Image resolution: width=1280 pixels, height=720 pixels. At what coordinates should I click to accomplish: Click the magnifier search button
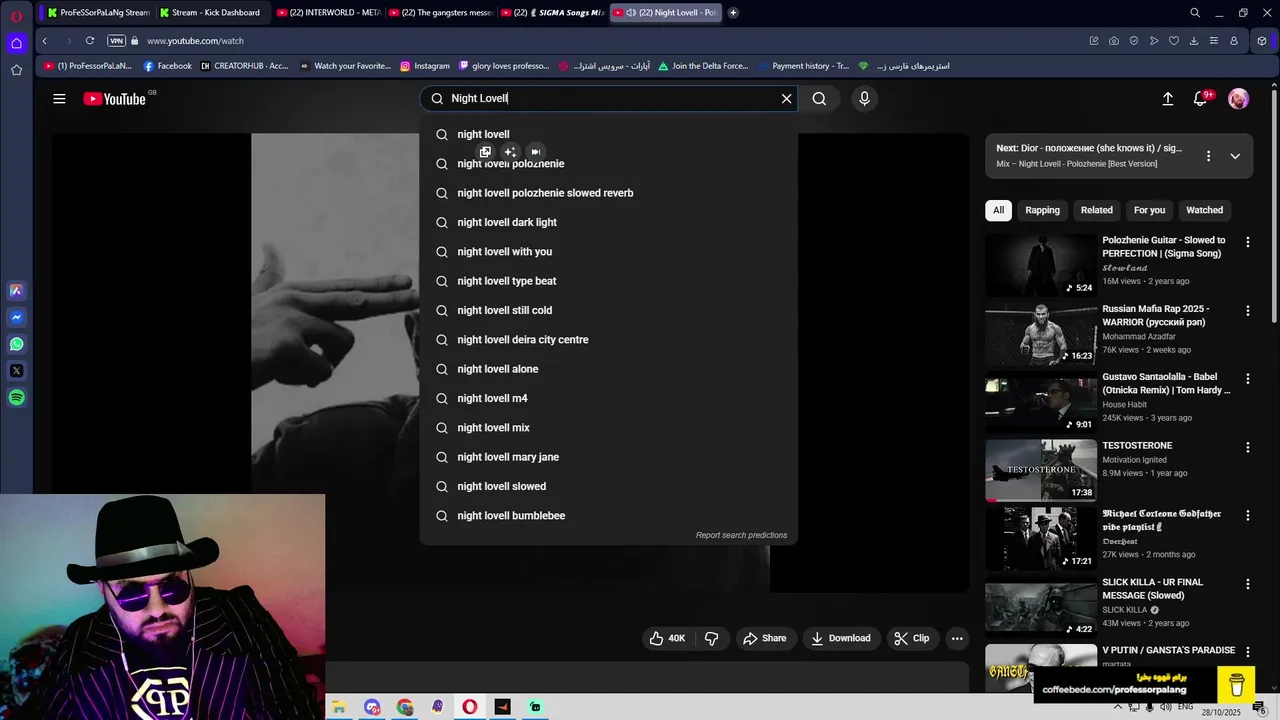[x=819, y=98]
